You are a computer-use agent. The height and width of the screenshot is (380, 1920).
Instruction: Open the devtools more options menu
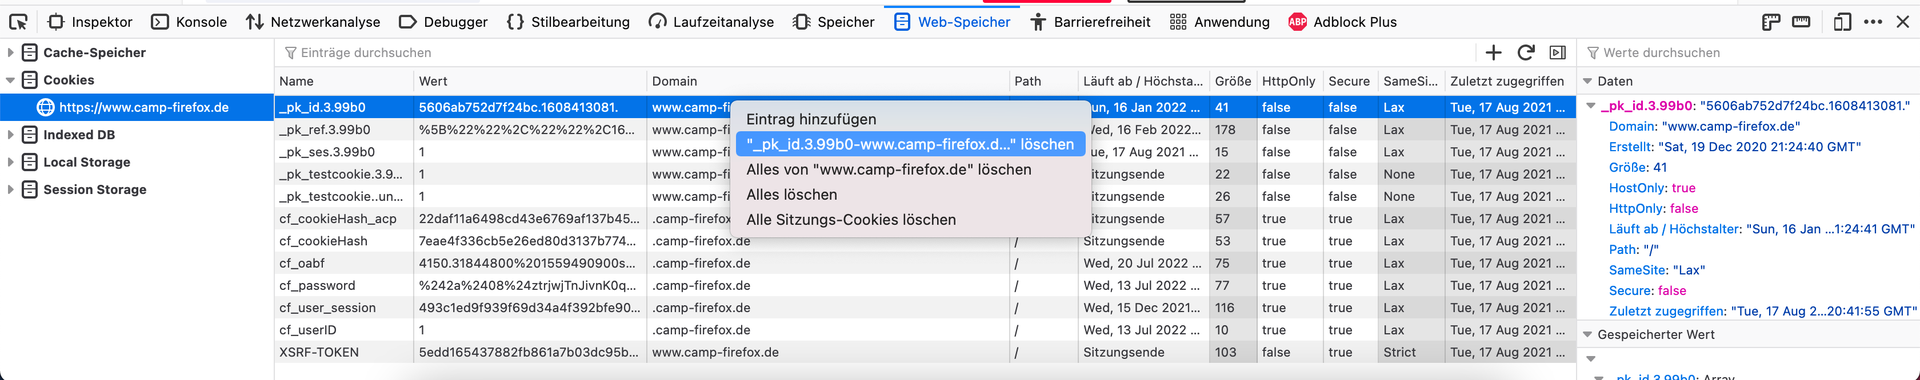(x=1873, y=21)
